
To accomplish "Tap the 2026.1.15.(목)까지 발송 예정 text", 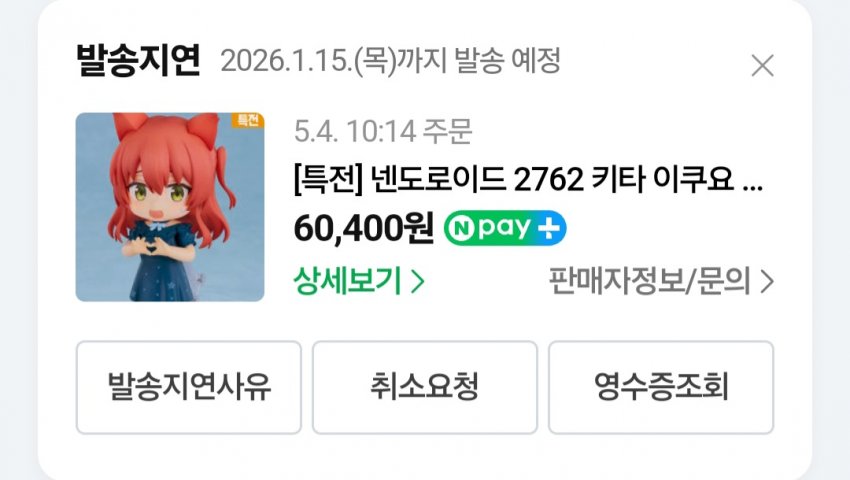I will [390, 61].
